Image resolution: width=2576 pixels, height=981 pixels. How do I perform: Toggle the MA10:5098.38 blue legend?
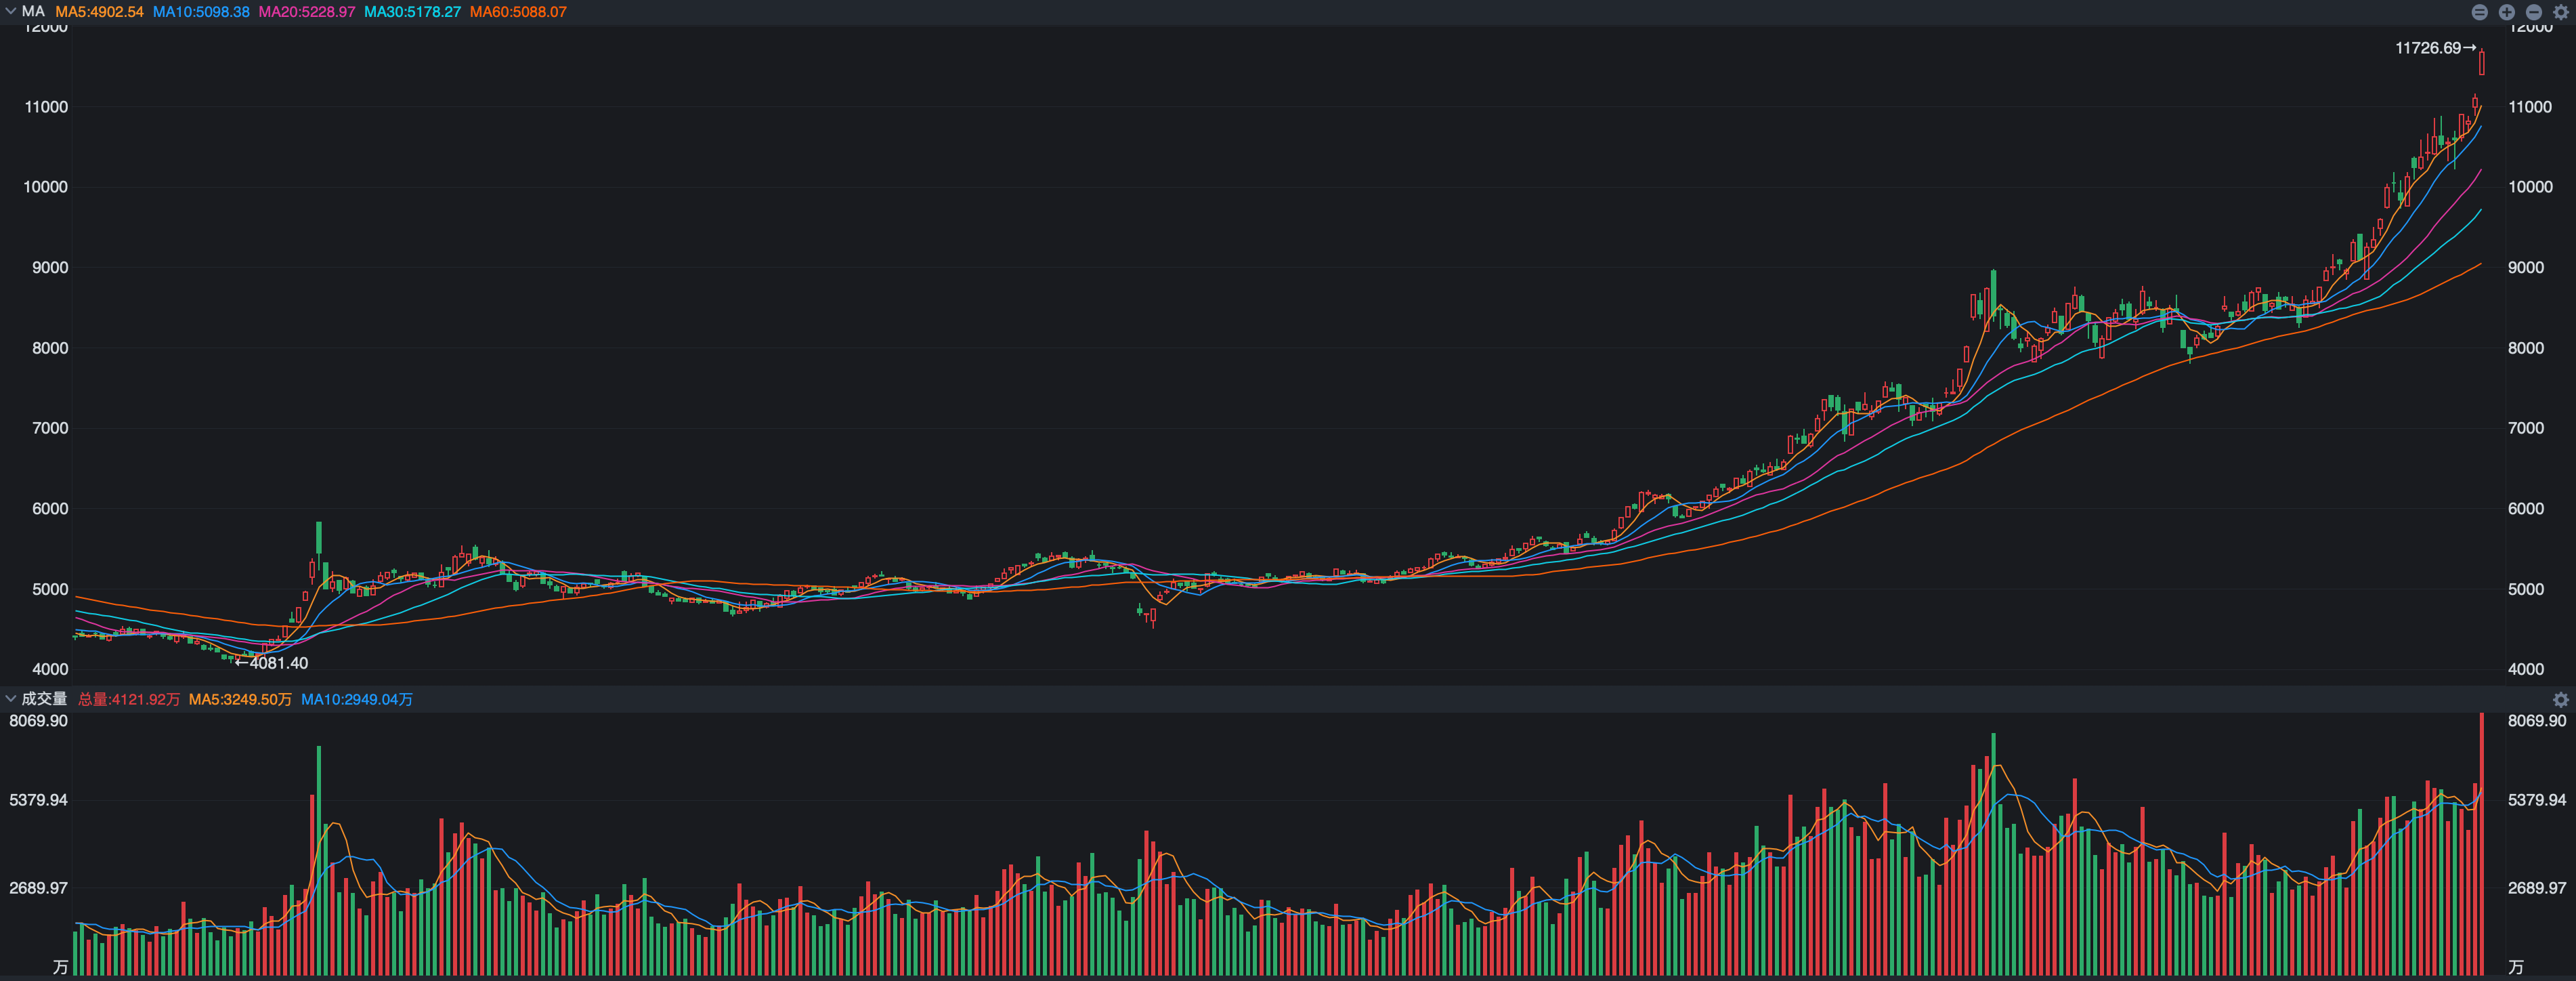point(201,12)
